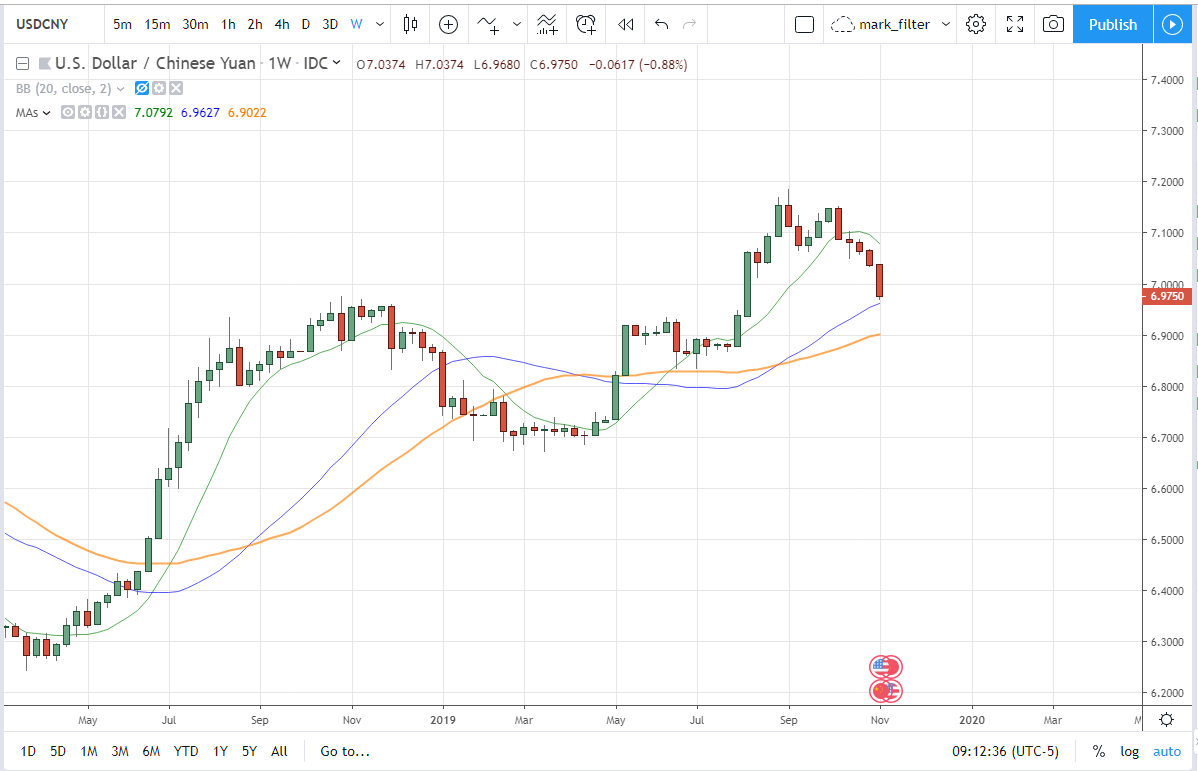Open the candlestick chart style selector
This screenshot has width=1198, height=771.
point(410,24)
